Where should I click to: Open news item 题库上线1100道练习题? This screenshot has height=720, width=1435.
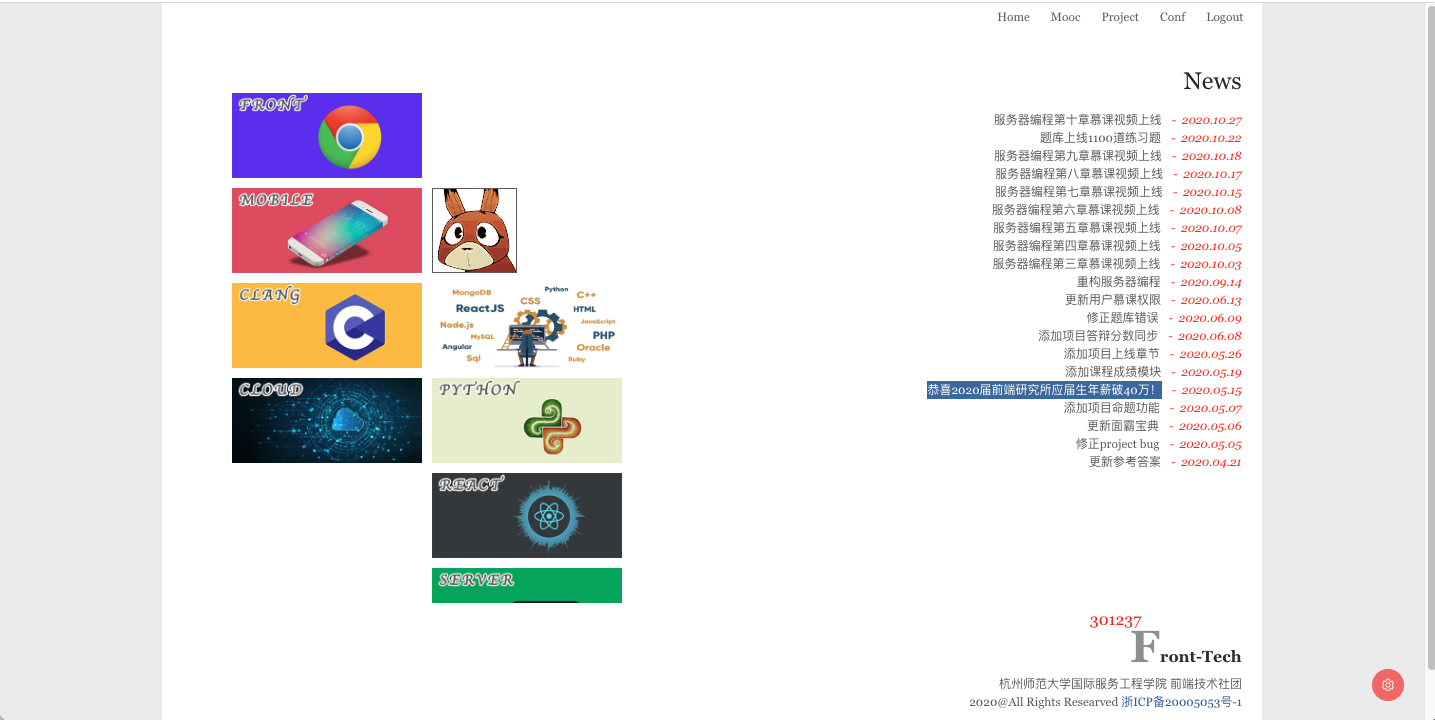1100,138
